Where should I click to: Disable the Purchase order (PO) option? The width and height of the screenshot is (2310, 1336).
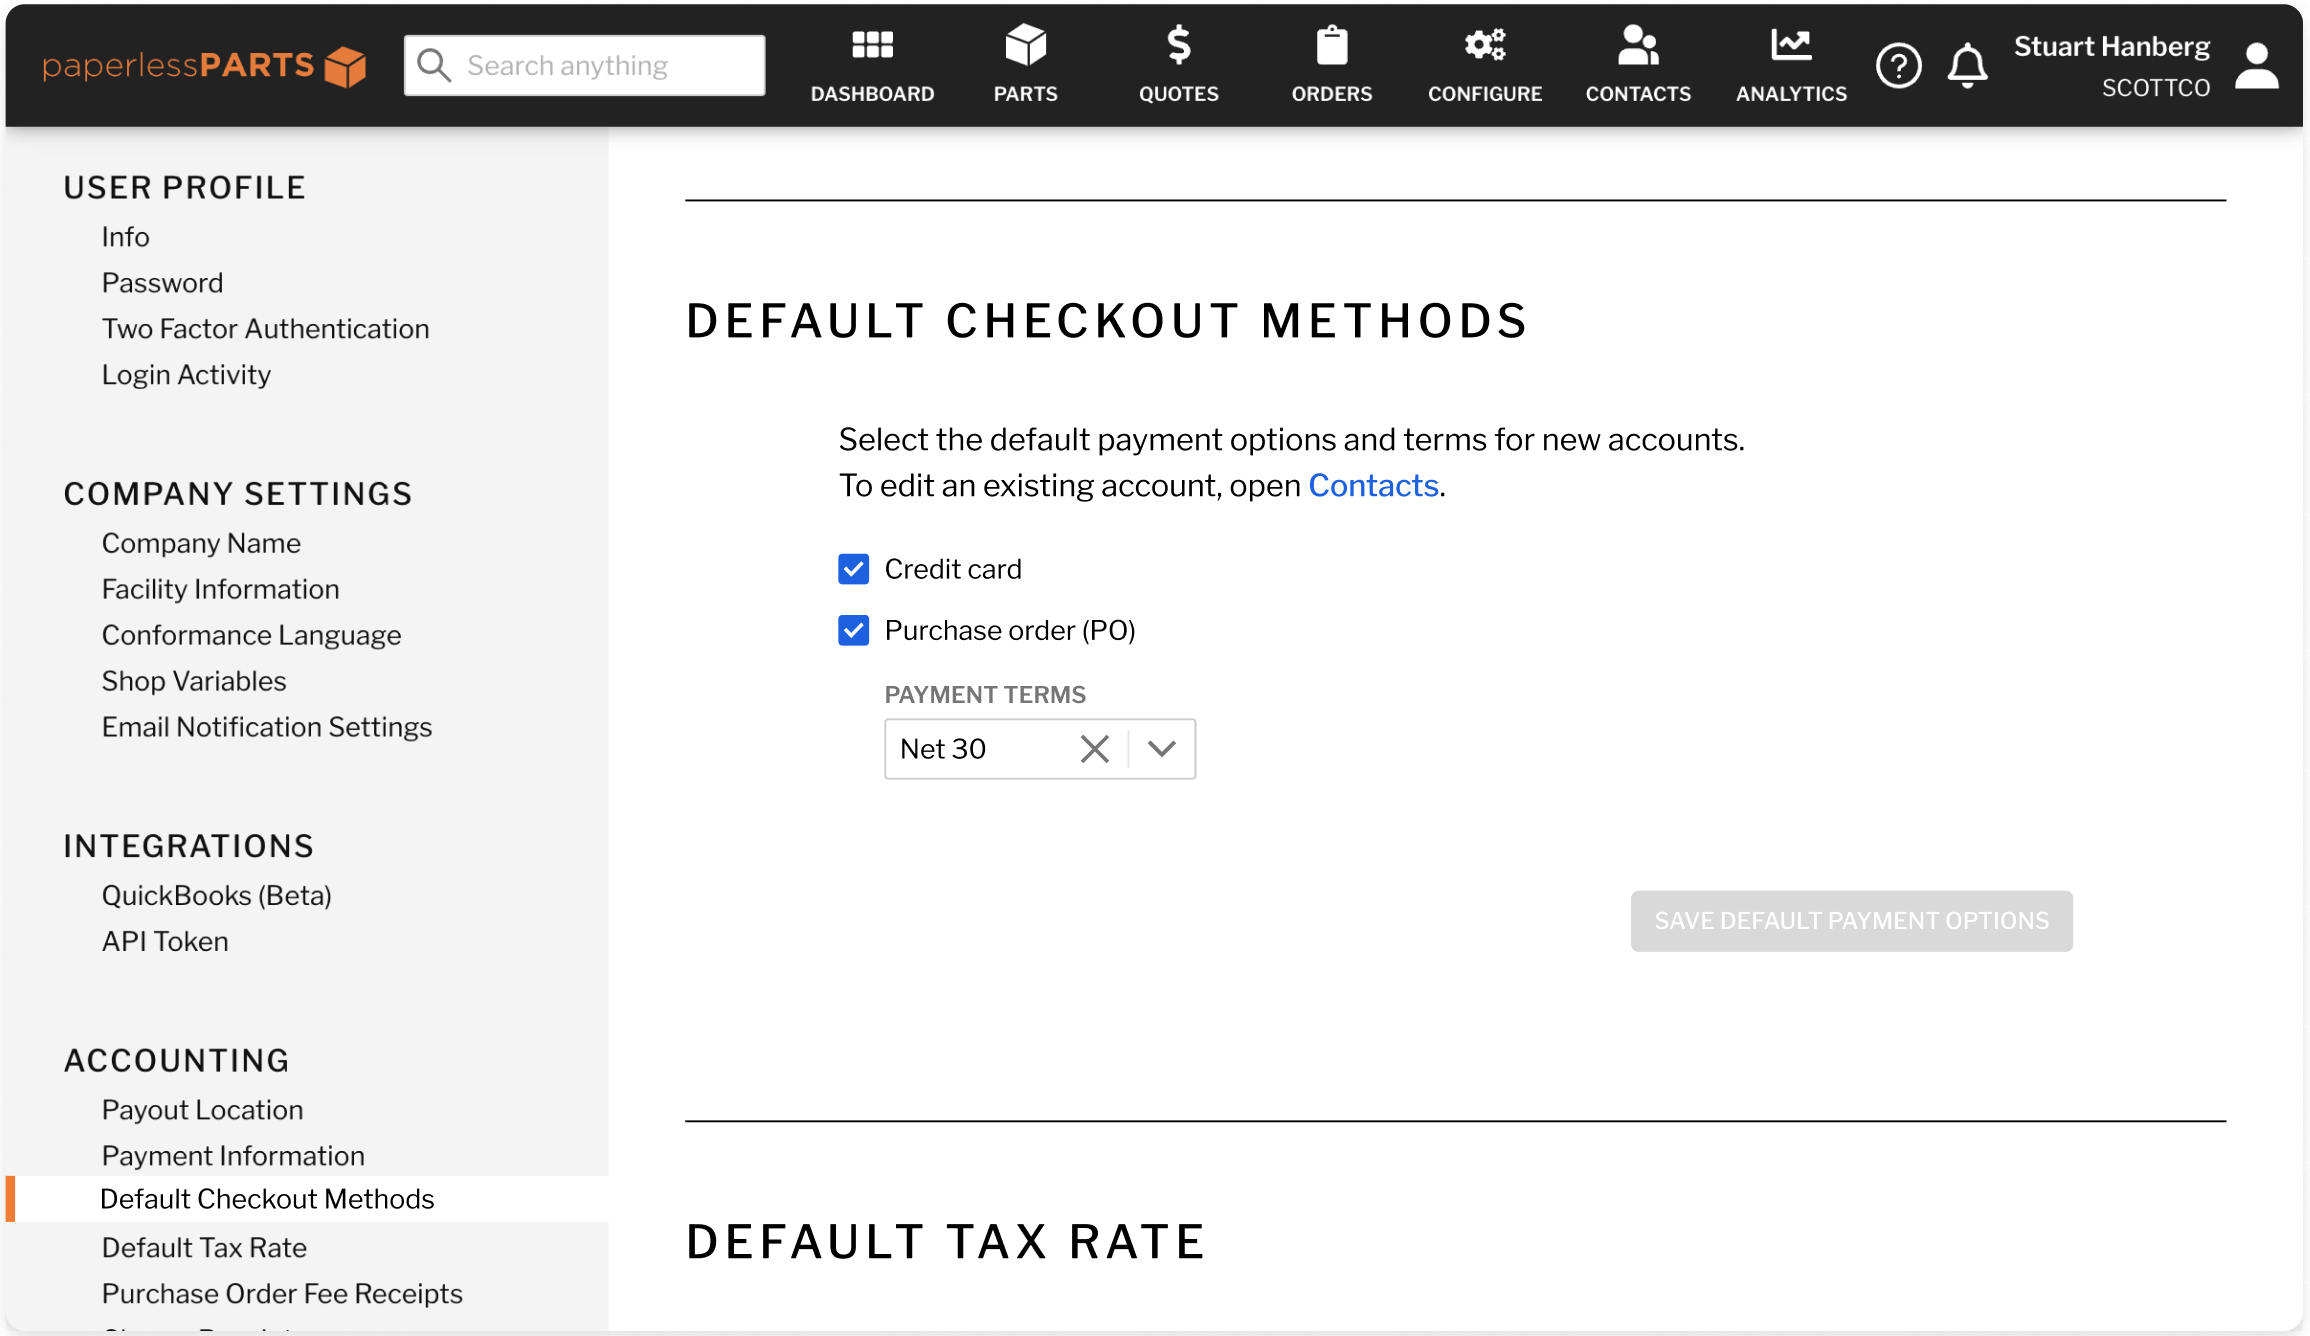(x=853, y=630)
